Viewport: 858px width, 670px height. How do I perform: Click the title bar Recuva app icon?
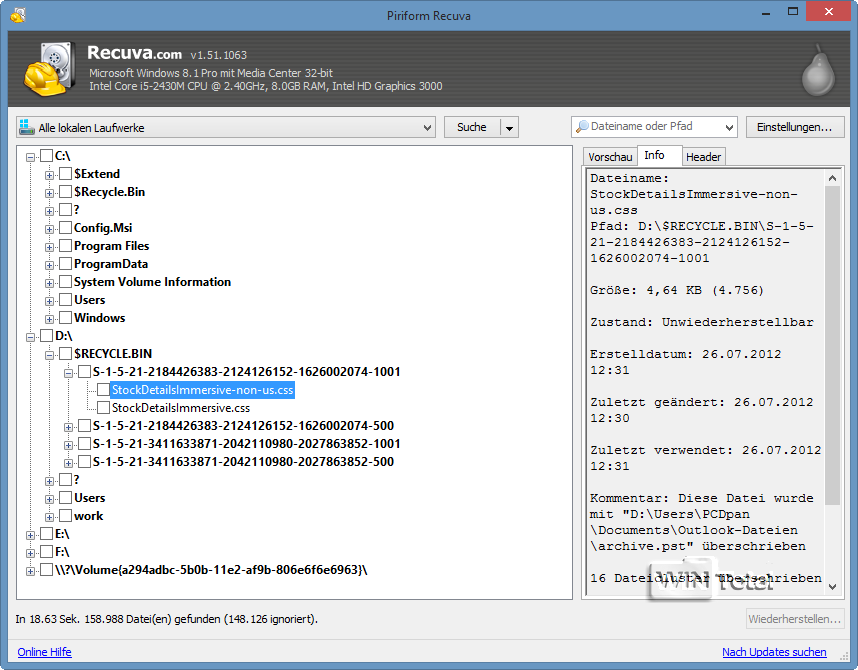pos(17,15)
